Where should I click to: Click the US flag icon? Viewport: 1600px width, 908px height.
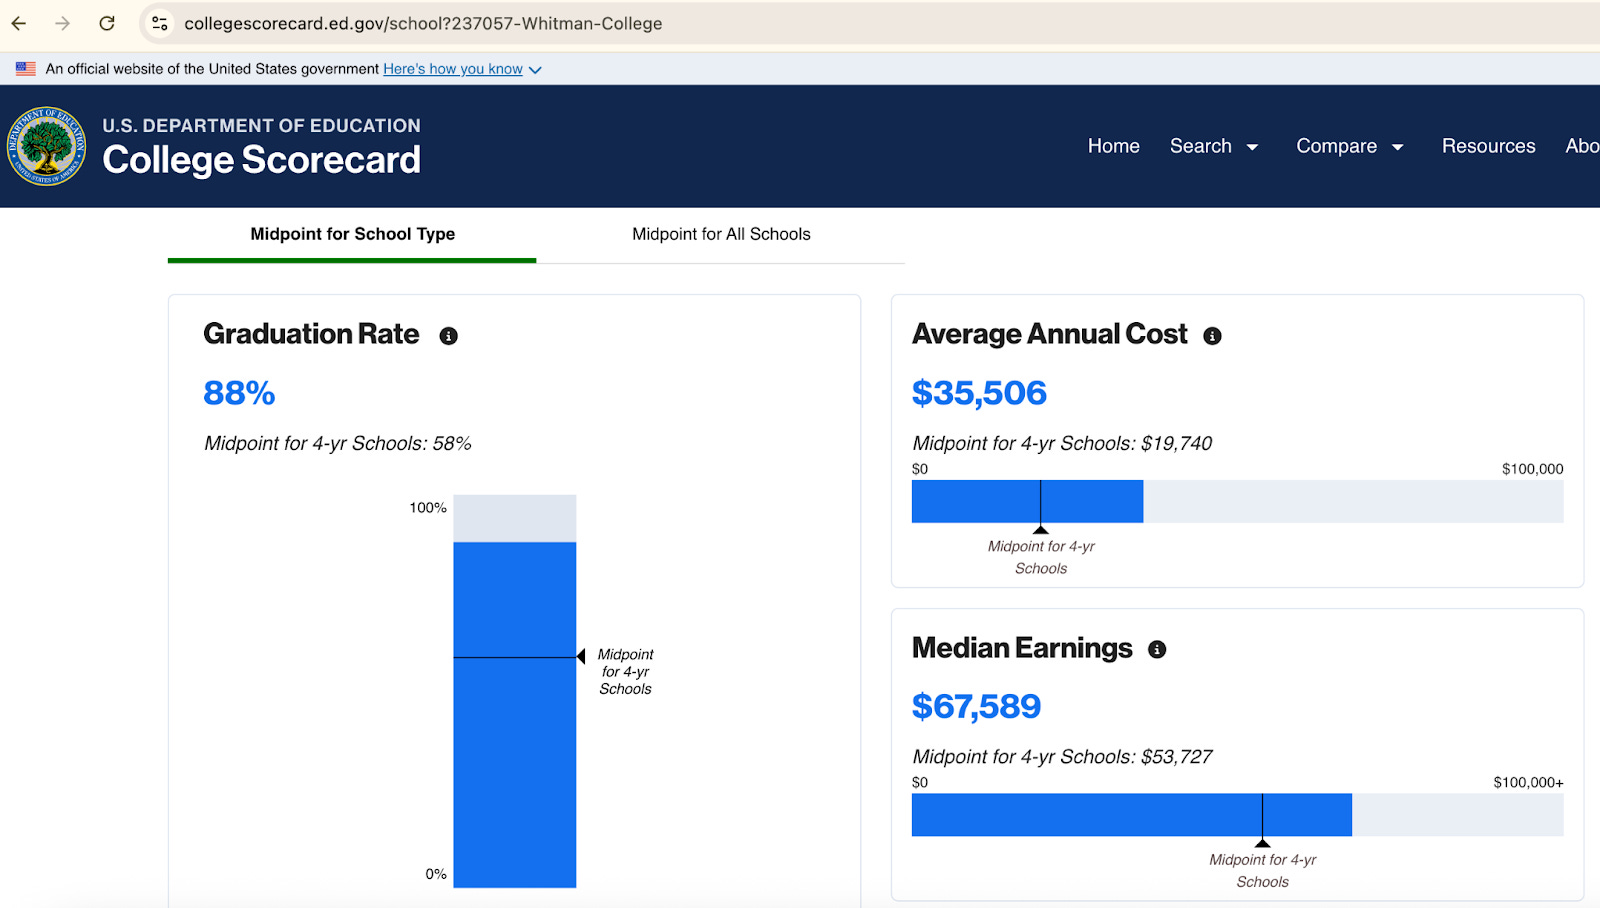[26, 69]
